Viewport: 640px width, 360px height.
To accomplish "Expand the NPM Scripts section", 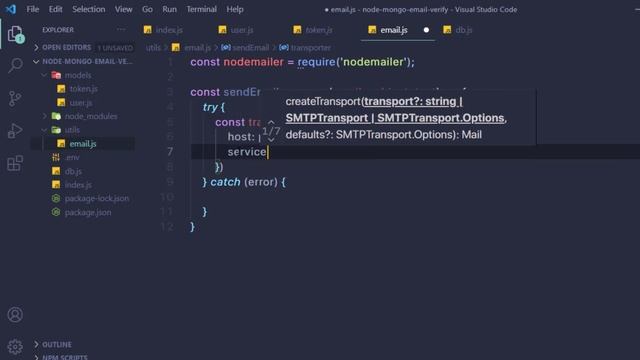I will [x=65, y=357].
